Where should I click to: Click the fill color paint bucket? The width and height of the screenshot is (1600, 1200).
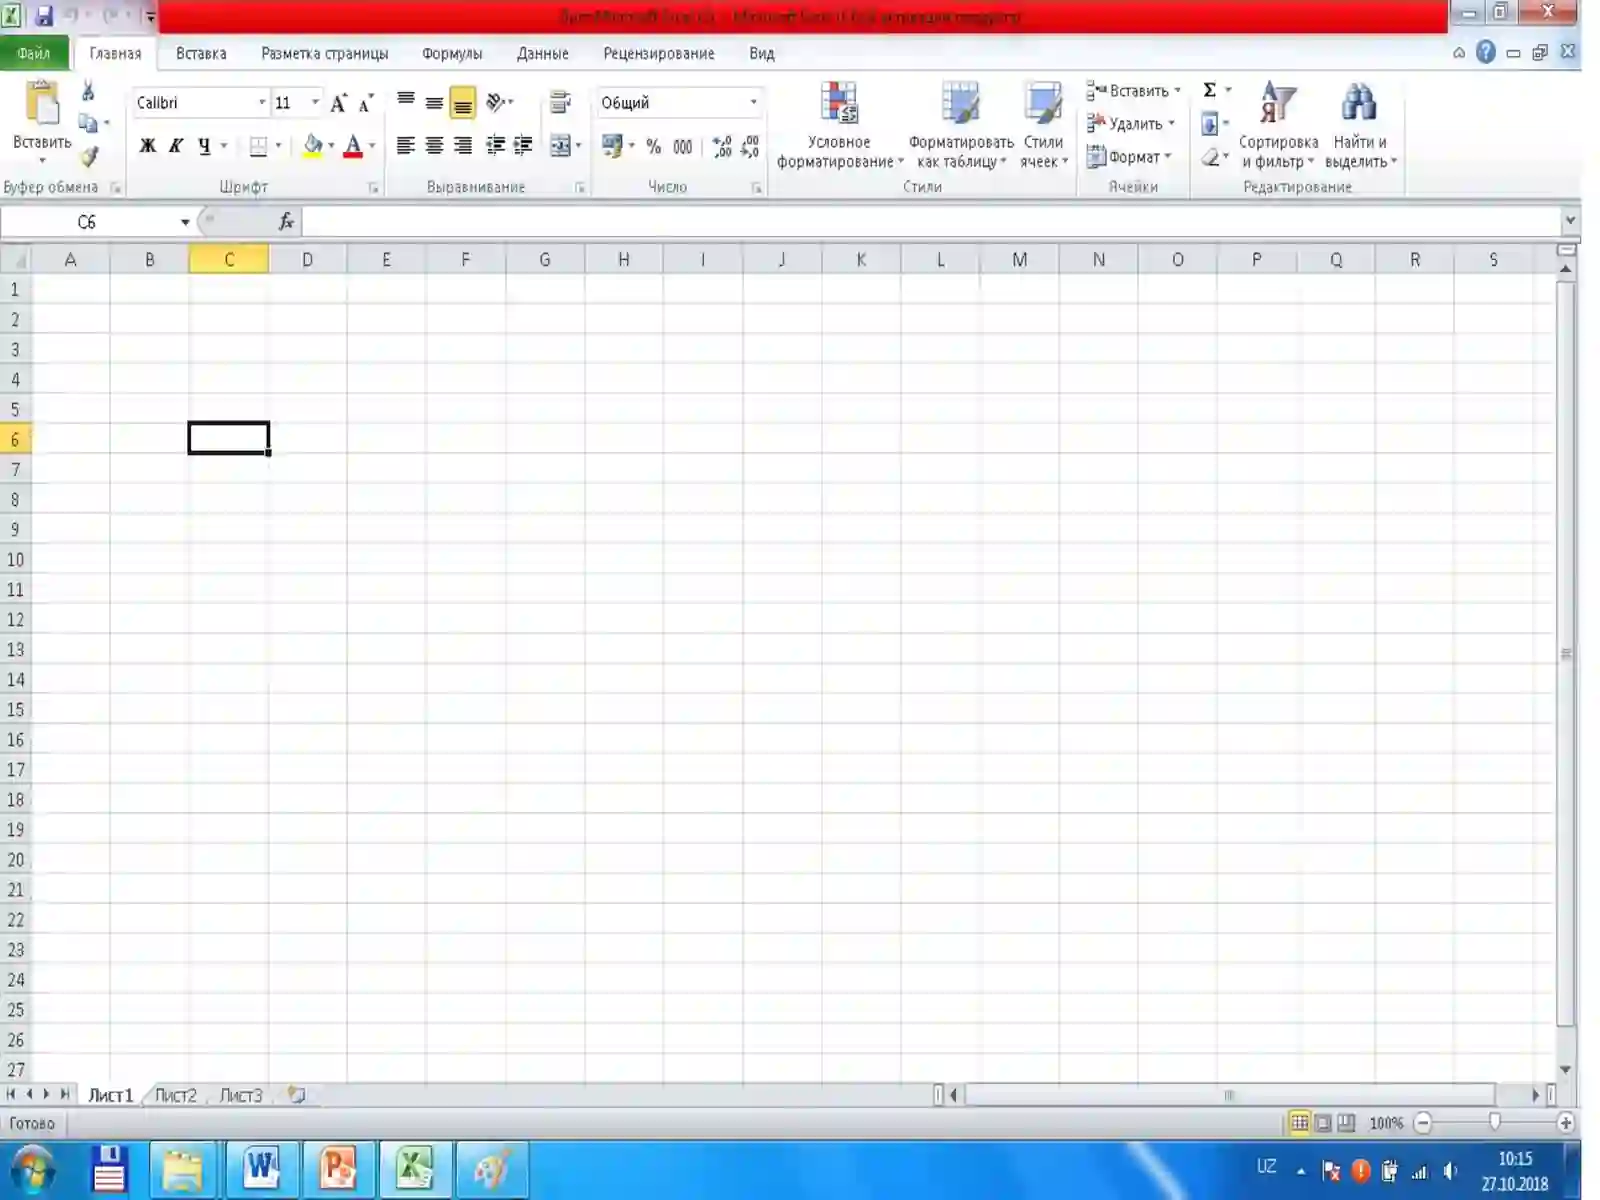pos(313,146)
